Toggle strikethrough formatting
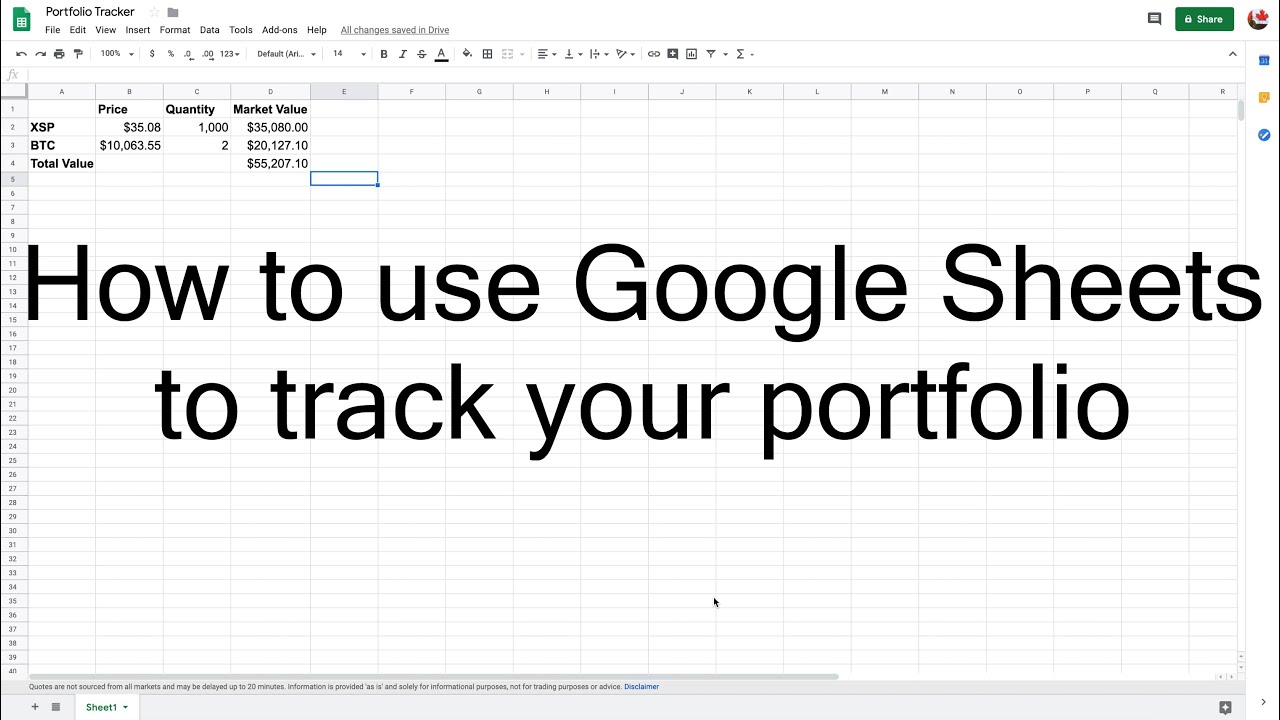Image resolution: width=1280 pixels, height=720 pixels. point(421,54)
